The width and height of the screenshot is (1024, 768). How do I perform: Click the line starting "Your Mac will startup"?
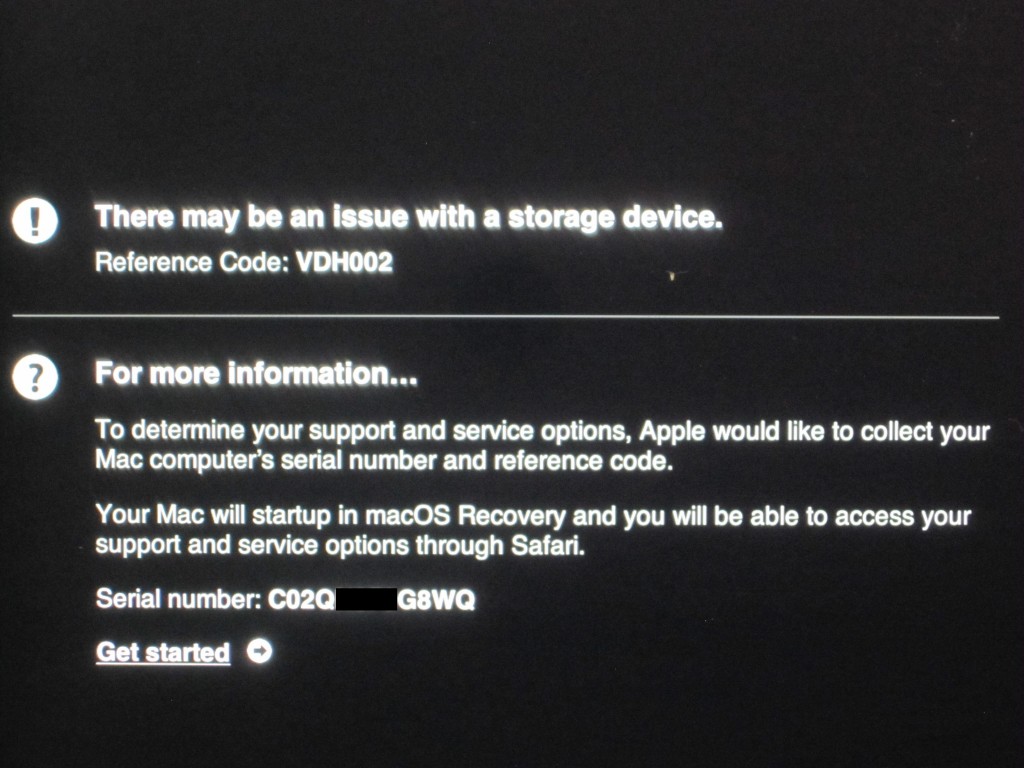tap(534, 517)
